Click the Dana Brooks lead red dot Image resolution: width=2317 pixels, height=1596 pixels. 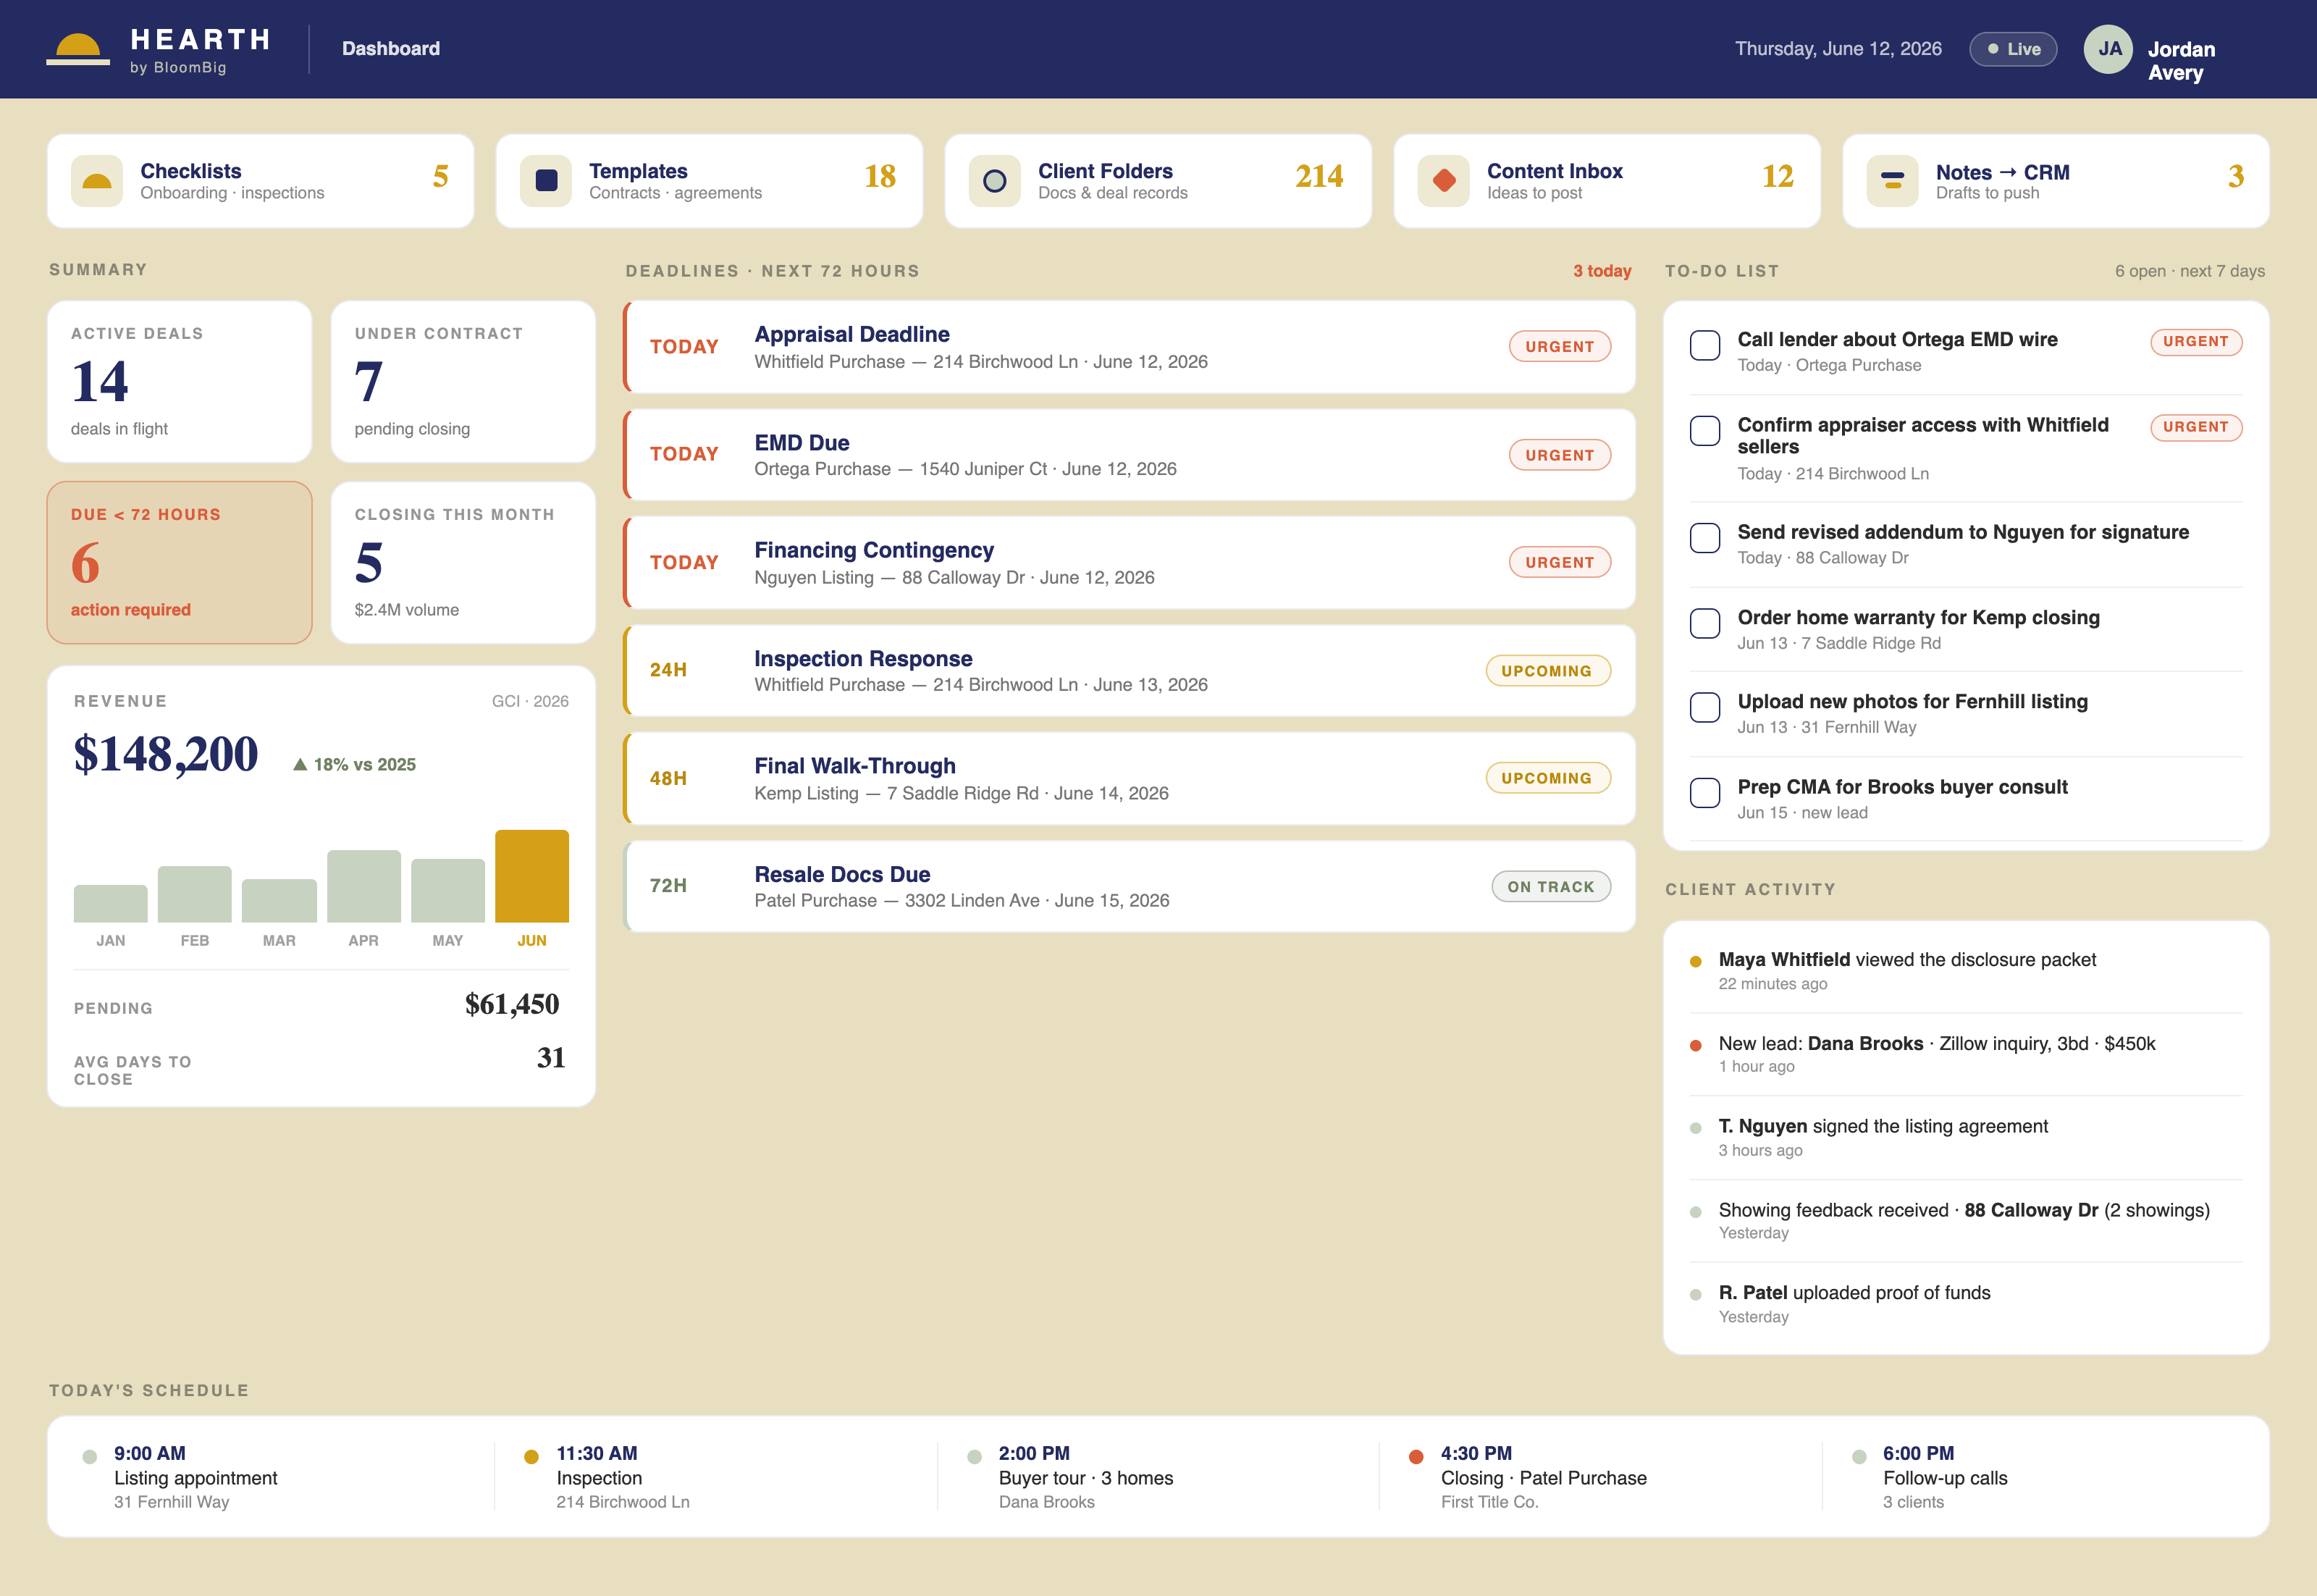pyautogui.click(x=1696, y=1046)
